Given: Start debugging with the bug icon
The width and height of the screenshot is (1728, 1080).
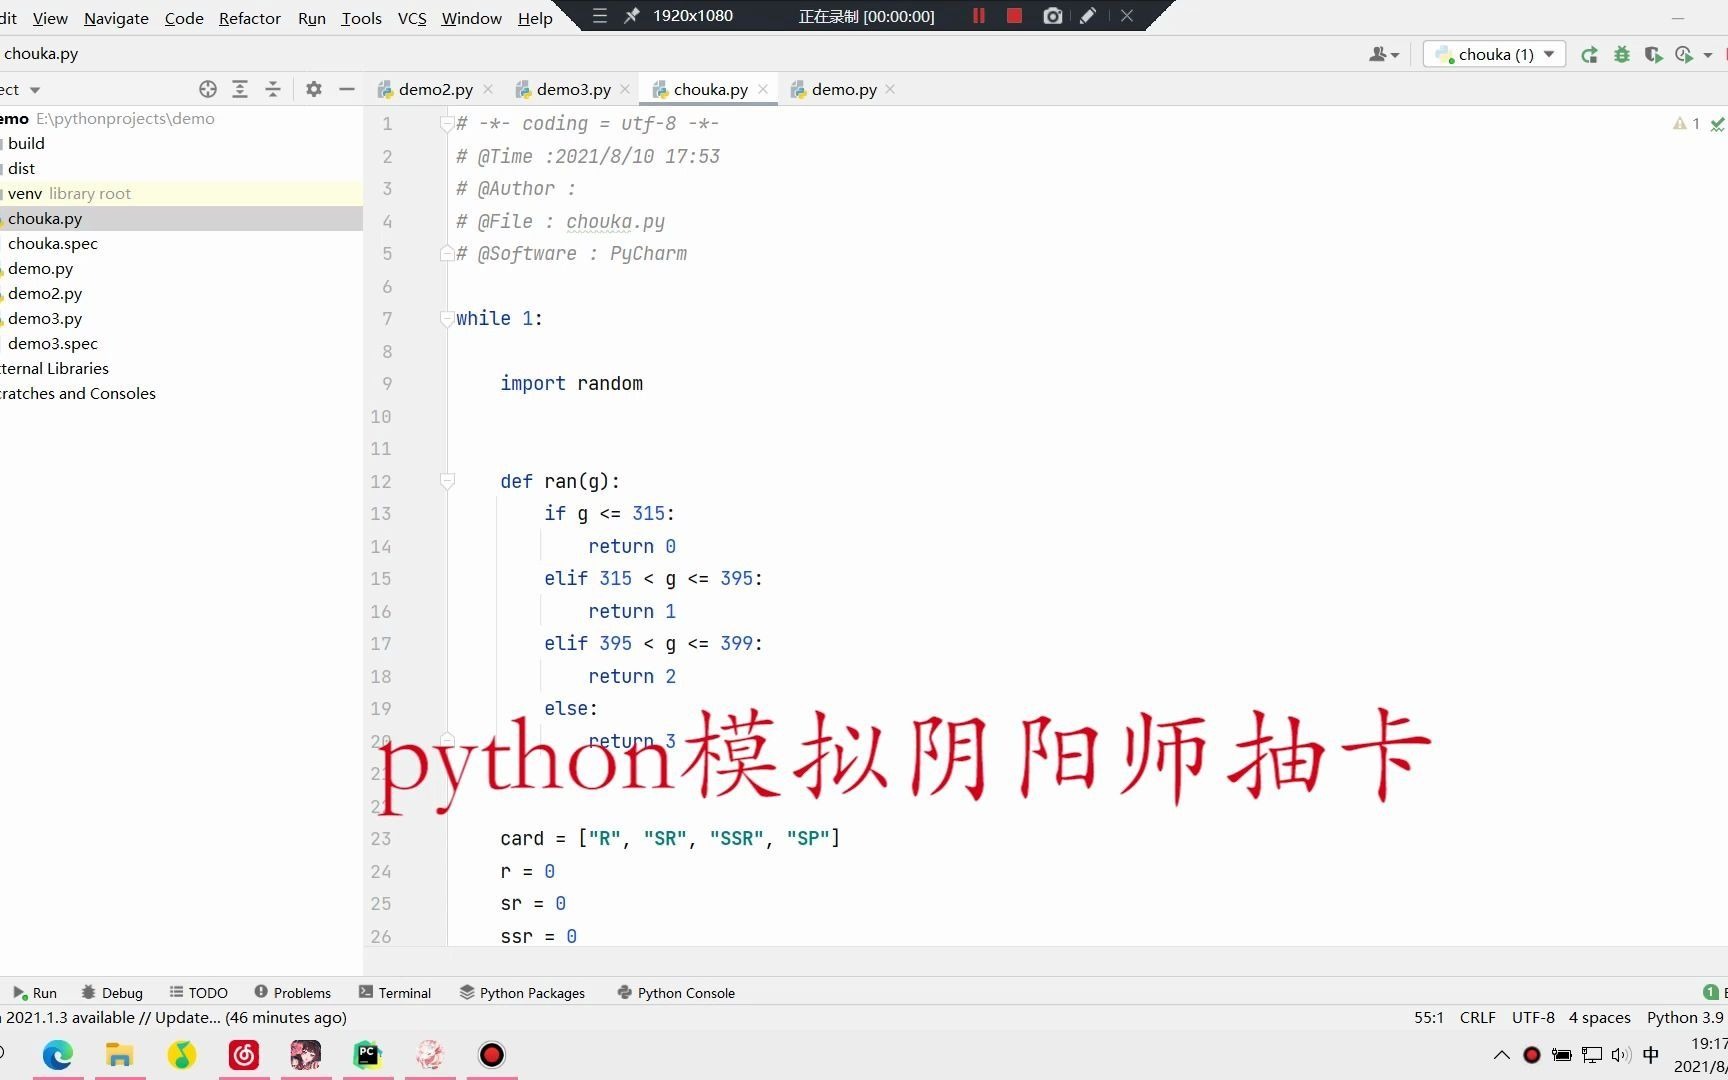Looking at the screenshot, I should 1622,54.
